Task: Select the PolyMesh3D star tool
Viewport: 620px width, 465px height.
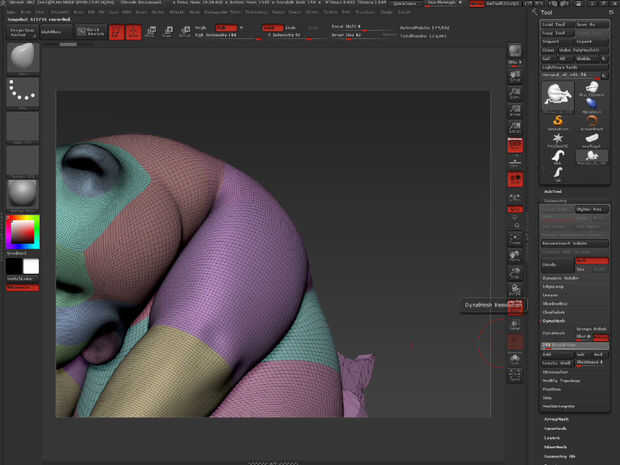Action: (x=558, y=140)
